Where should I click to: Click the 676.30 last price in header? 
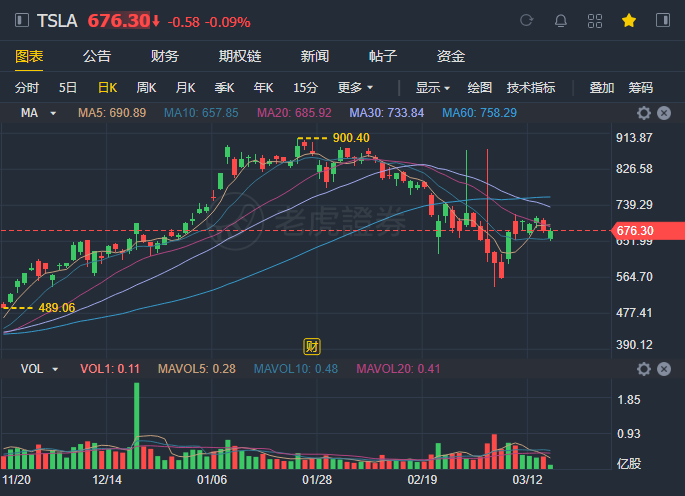[119, 21]
